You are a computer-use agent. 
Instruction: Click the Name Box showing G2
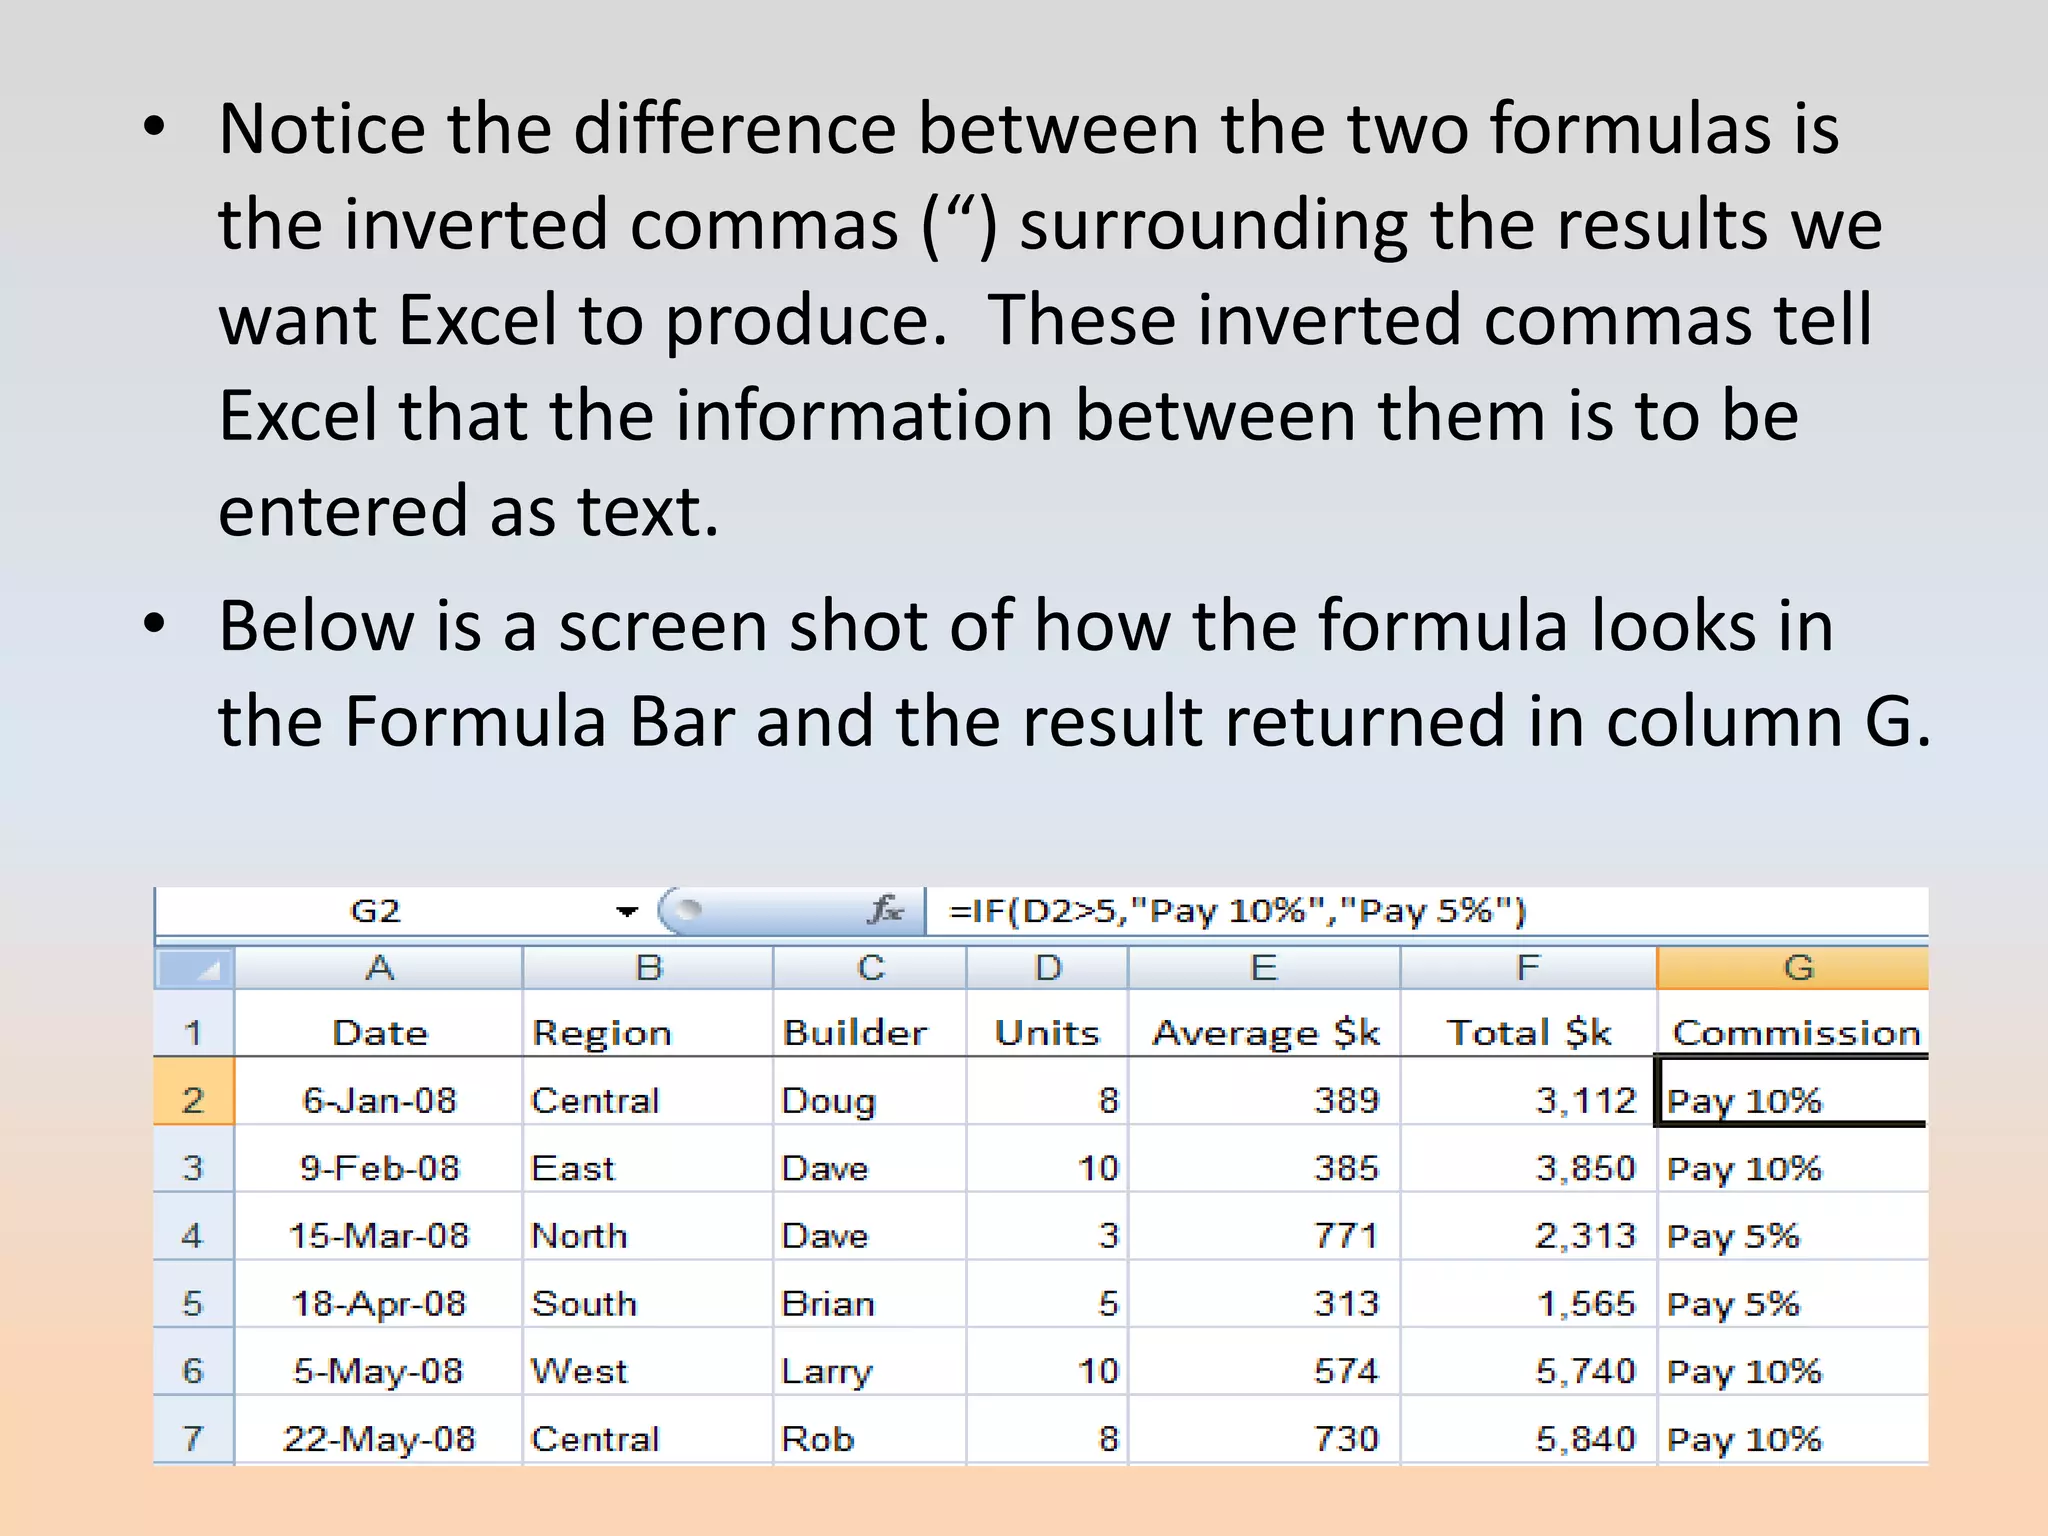[377, 911]
